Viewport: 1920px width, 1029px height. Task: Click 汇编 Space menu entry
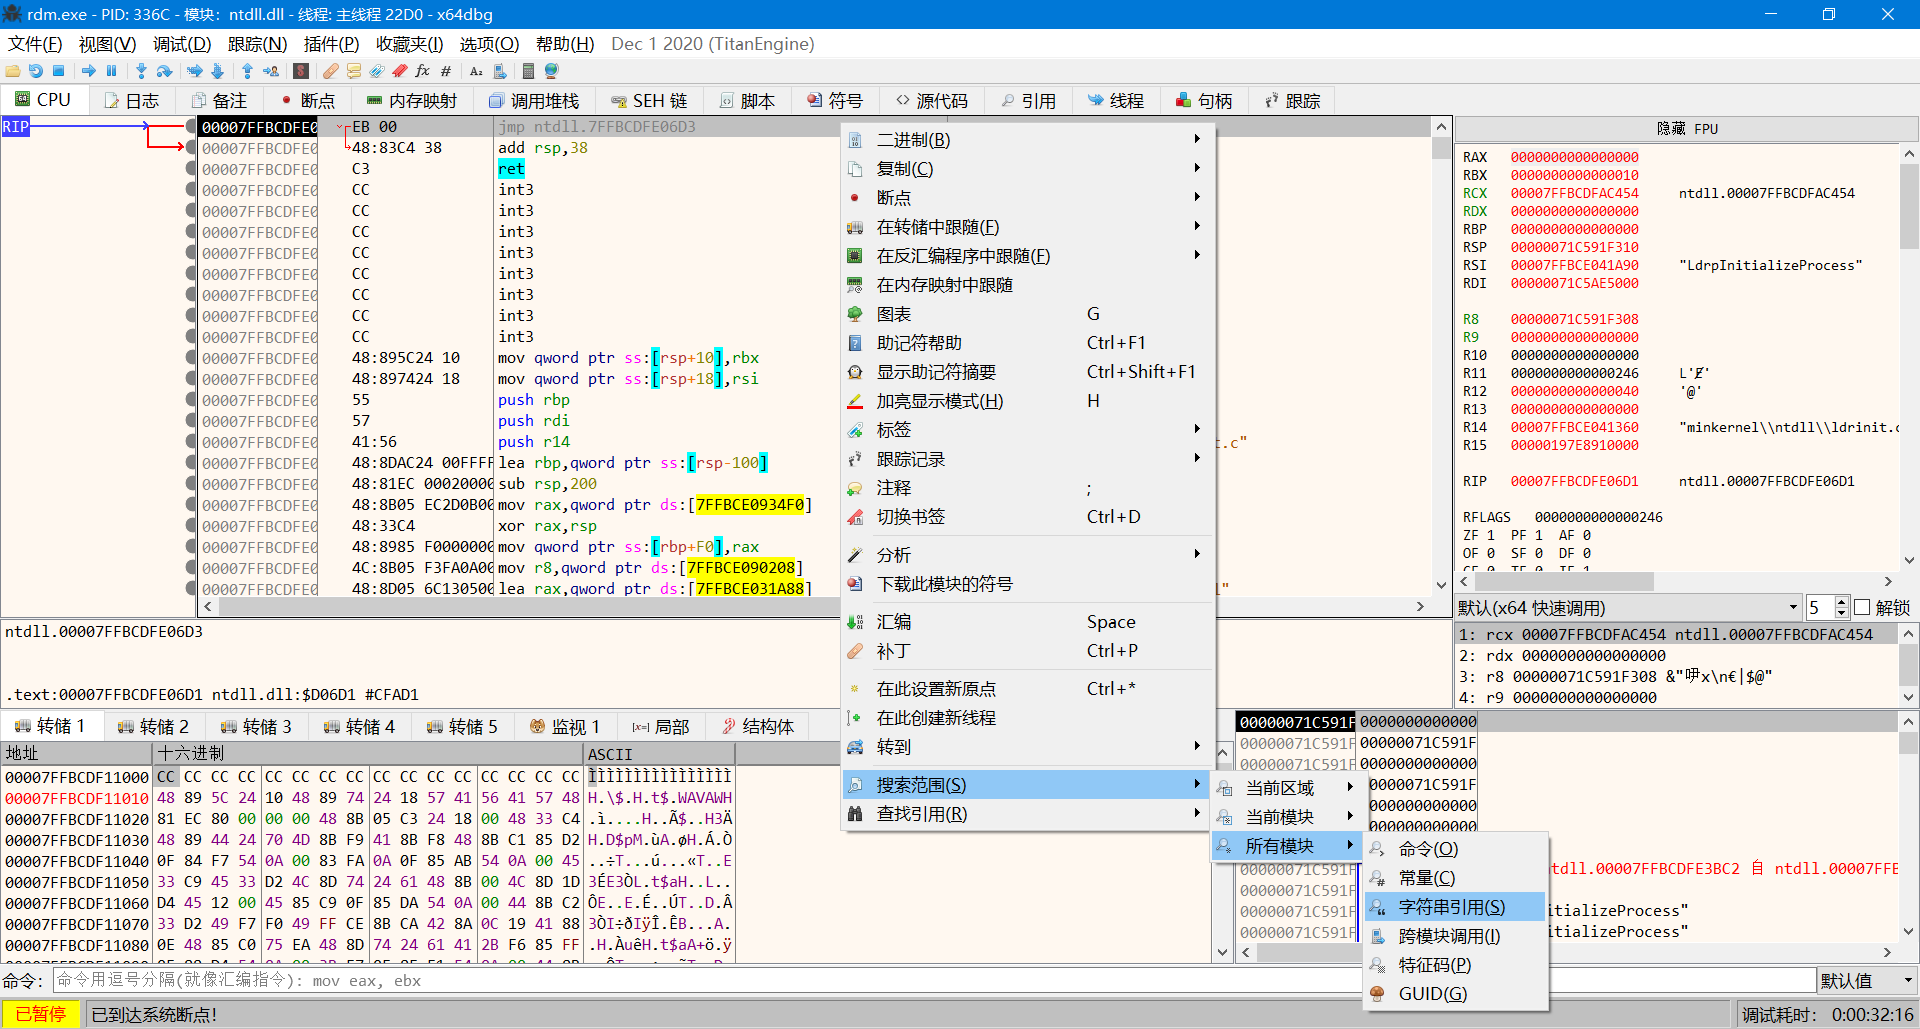coord(1030,622)
